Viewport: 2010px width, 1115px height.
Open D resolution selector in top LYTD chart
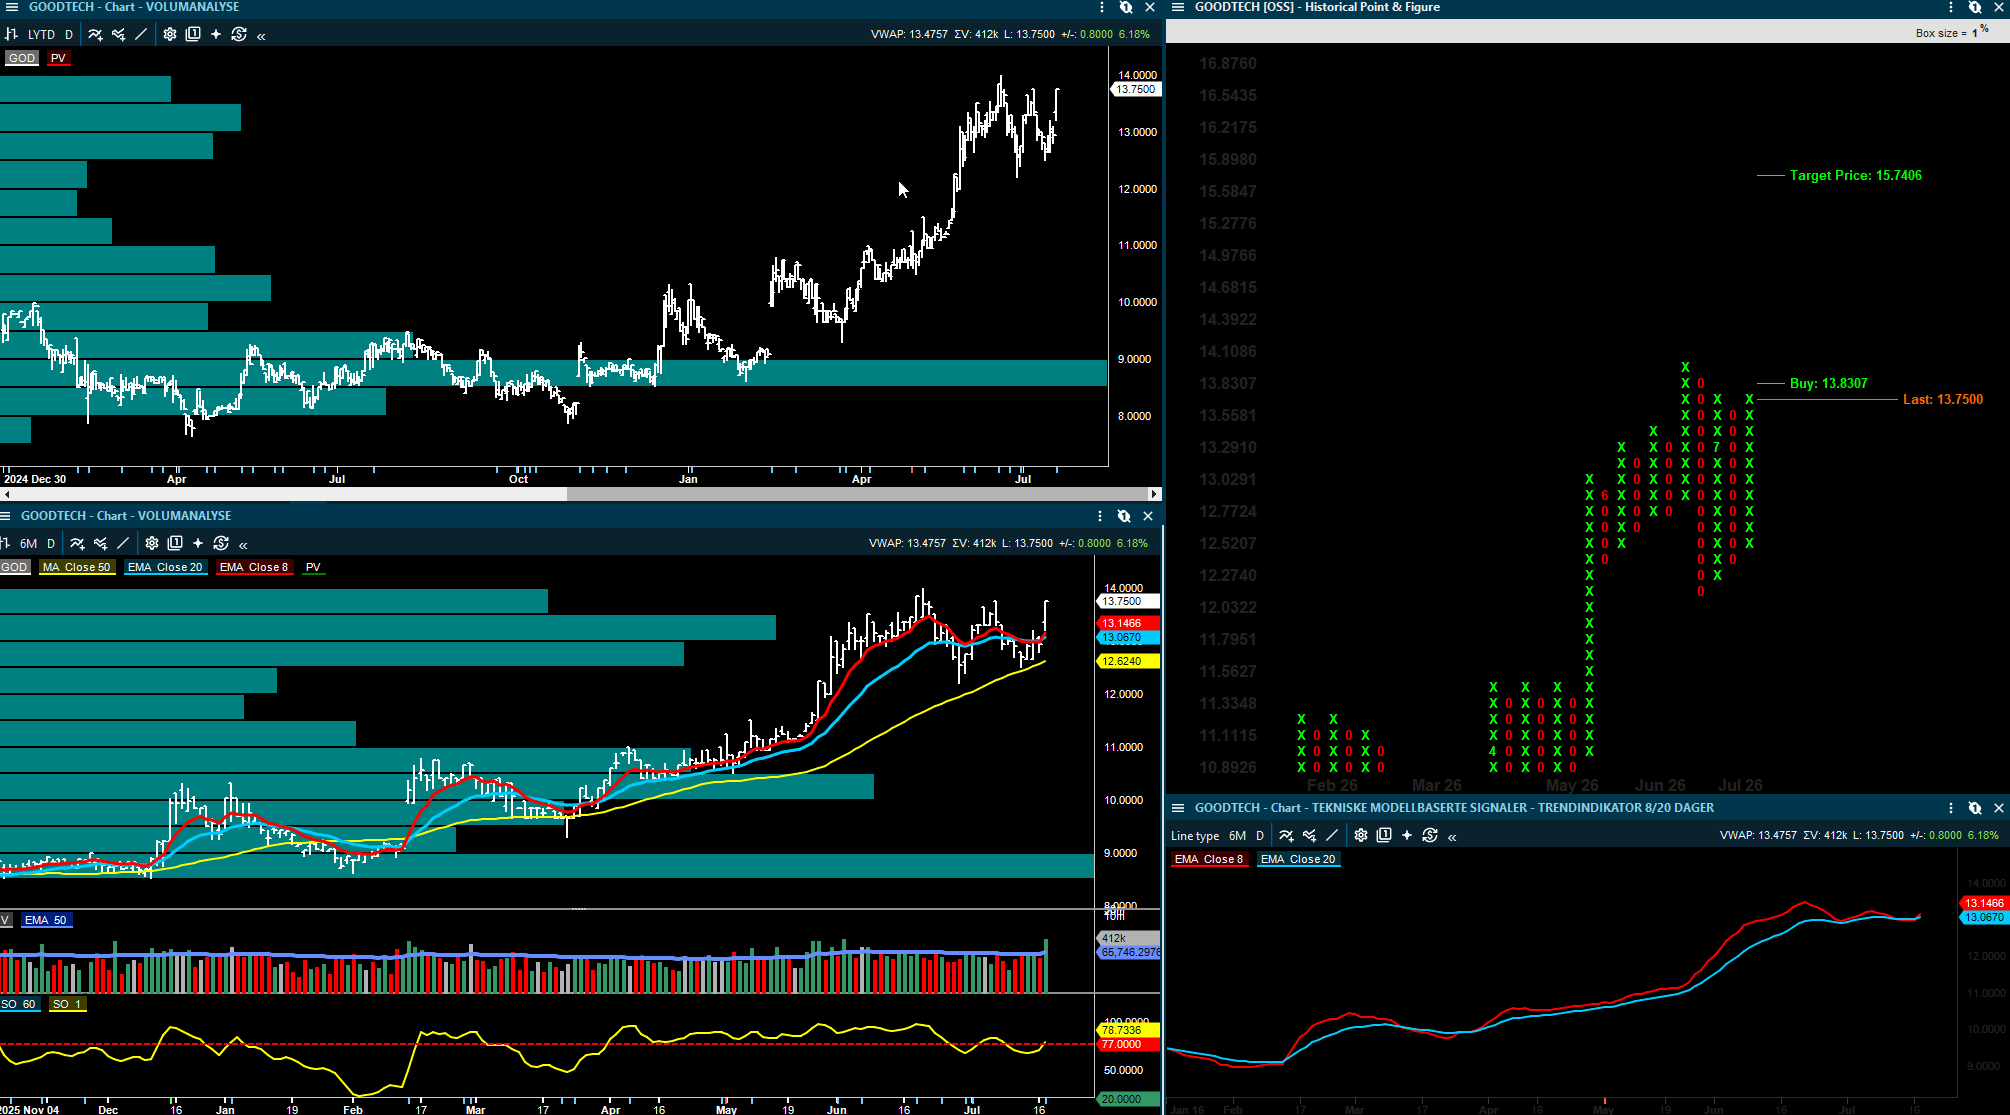click(69, 34)
